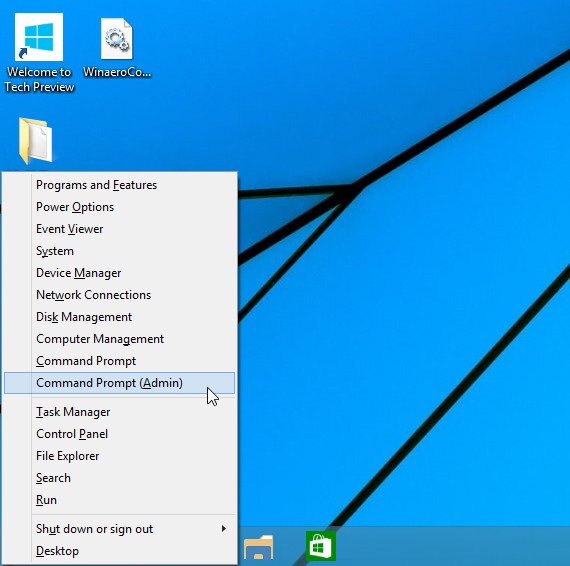The height and width of the screenshot is (566, 570).
Task: Open Event Viewer from the menu
Action: (x=119, y=229)
